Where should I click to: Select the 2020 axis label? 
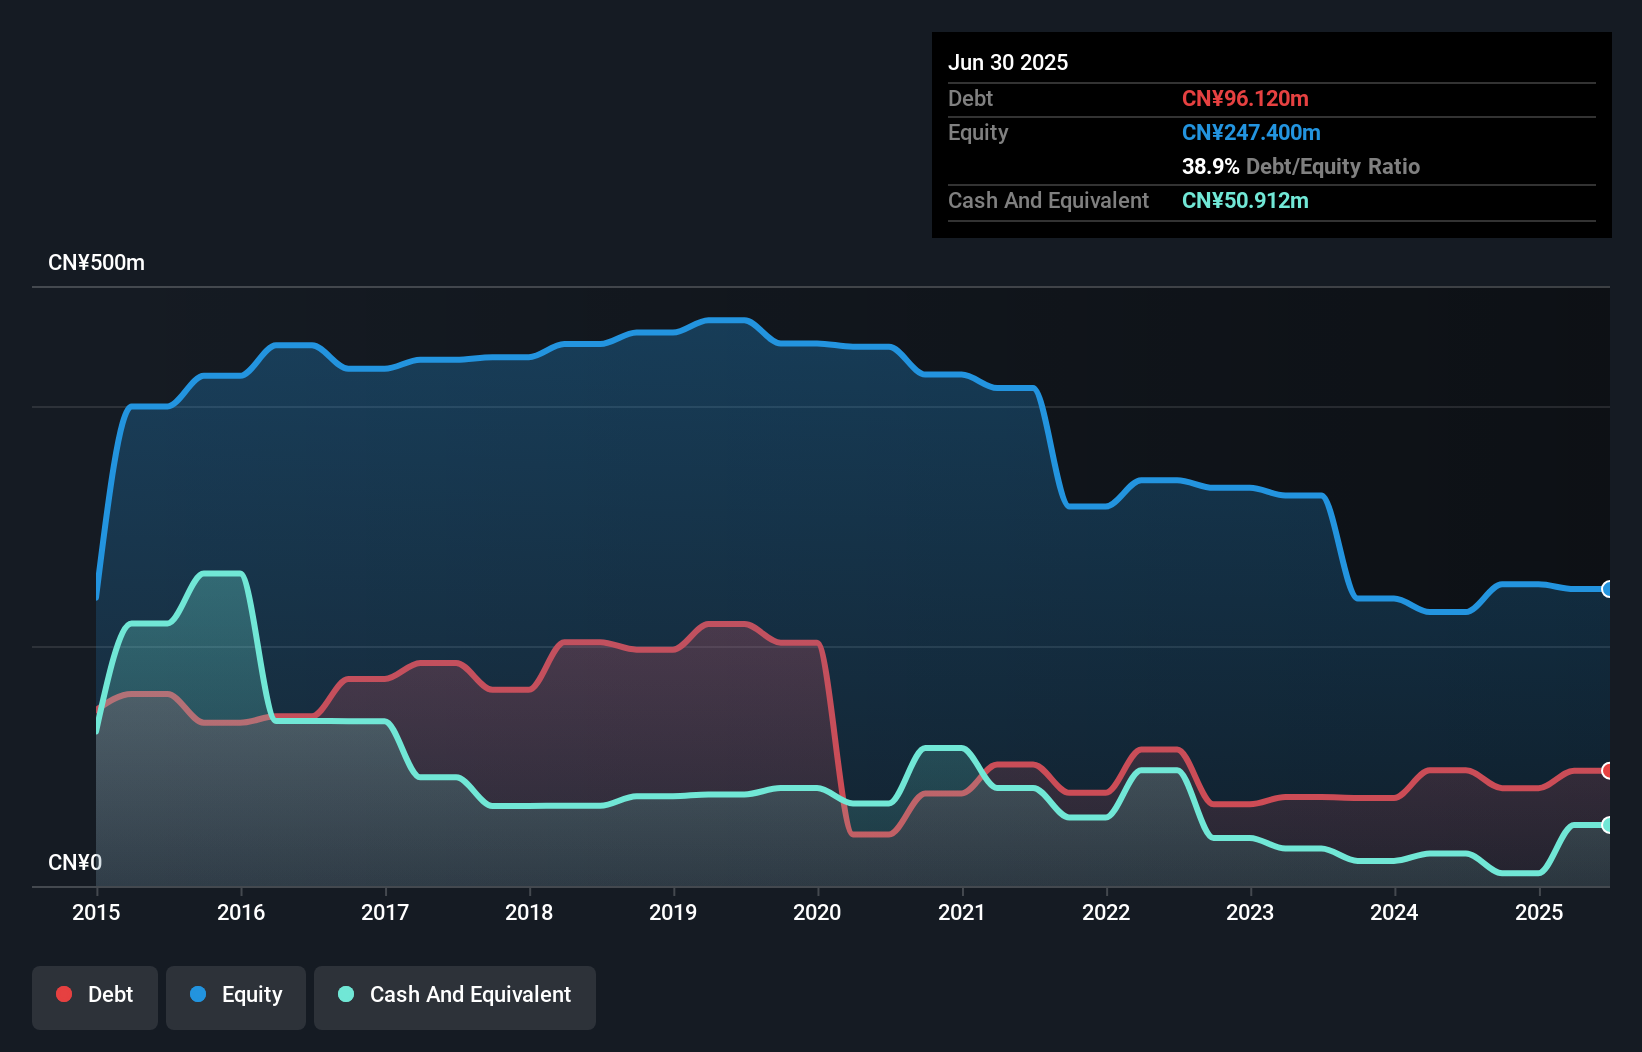click(816, 912)
